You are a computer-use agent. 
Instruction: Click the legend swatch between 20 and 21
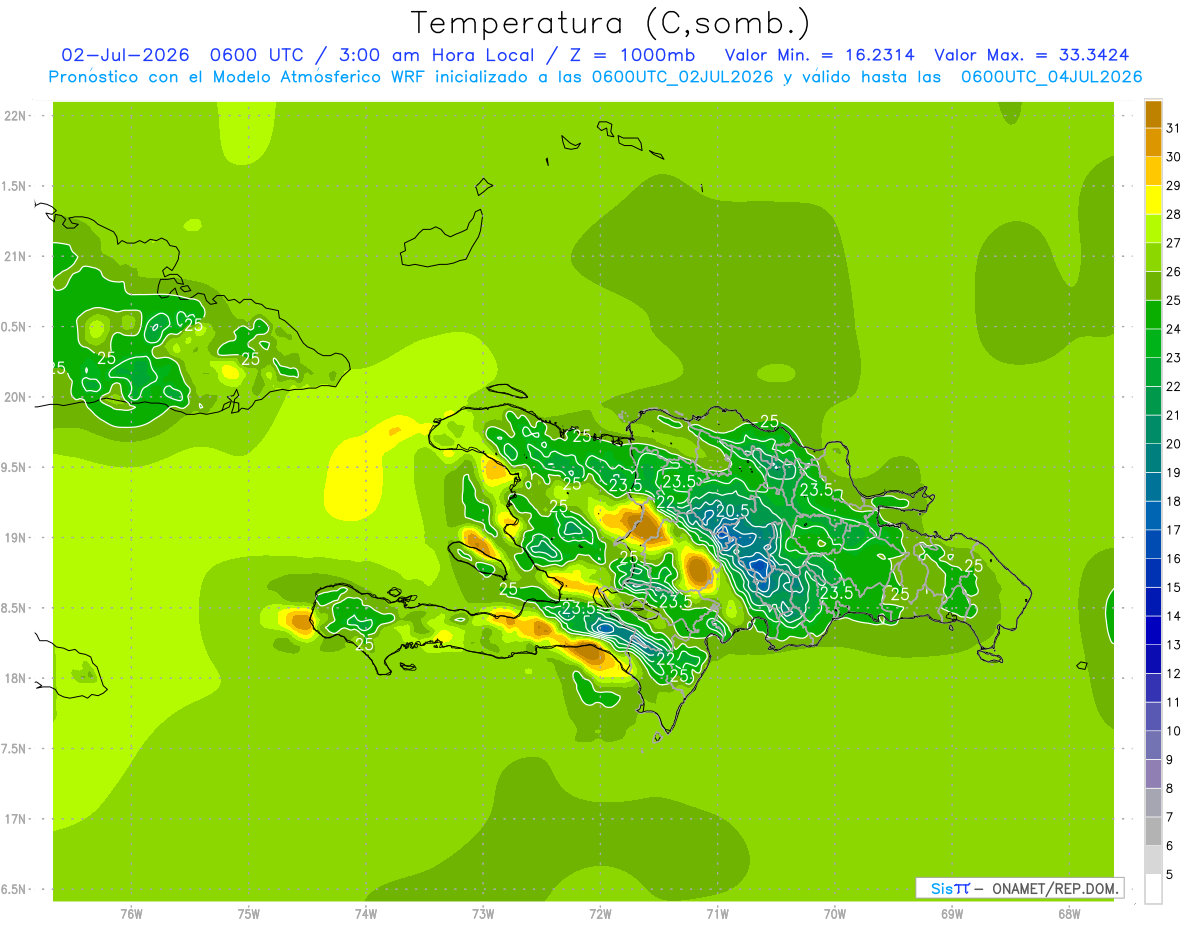click(1153, 429)
